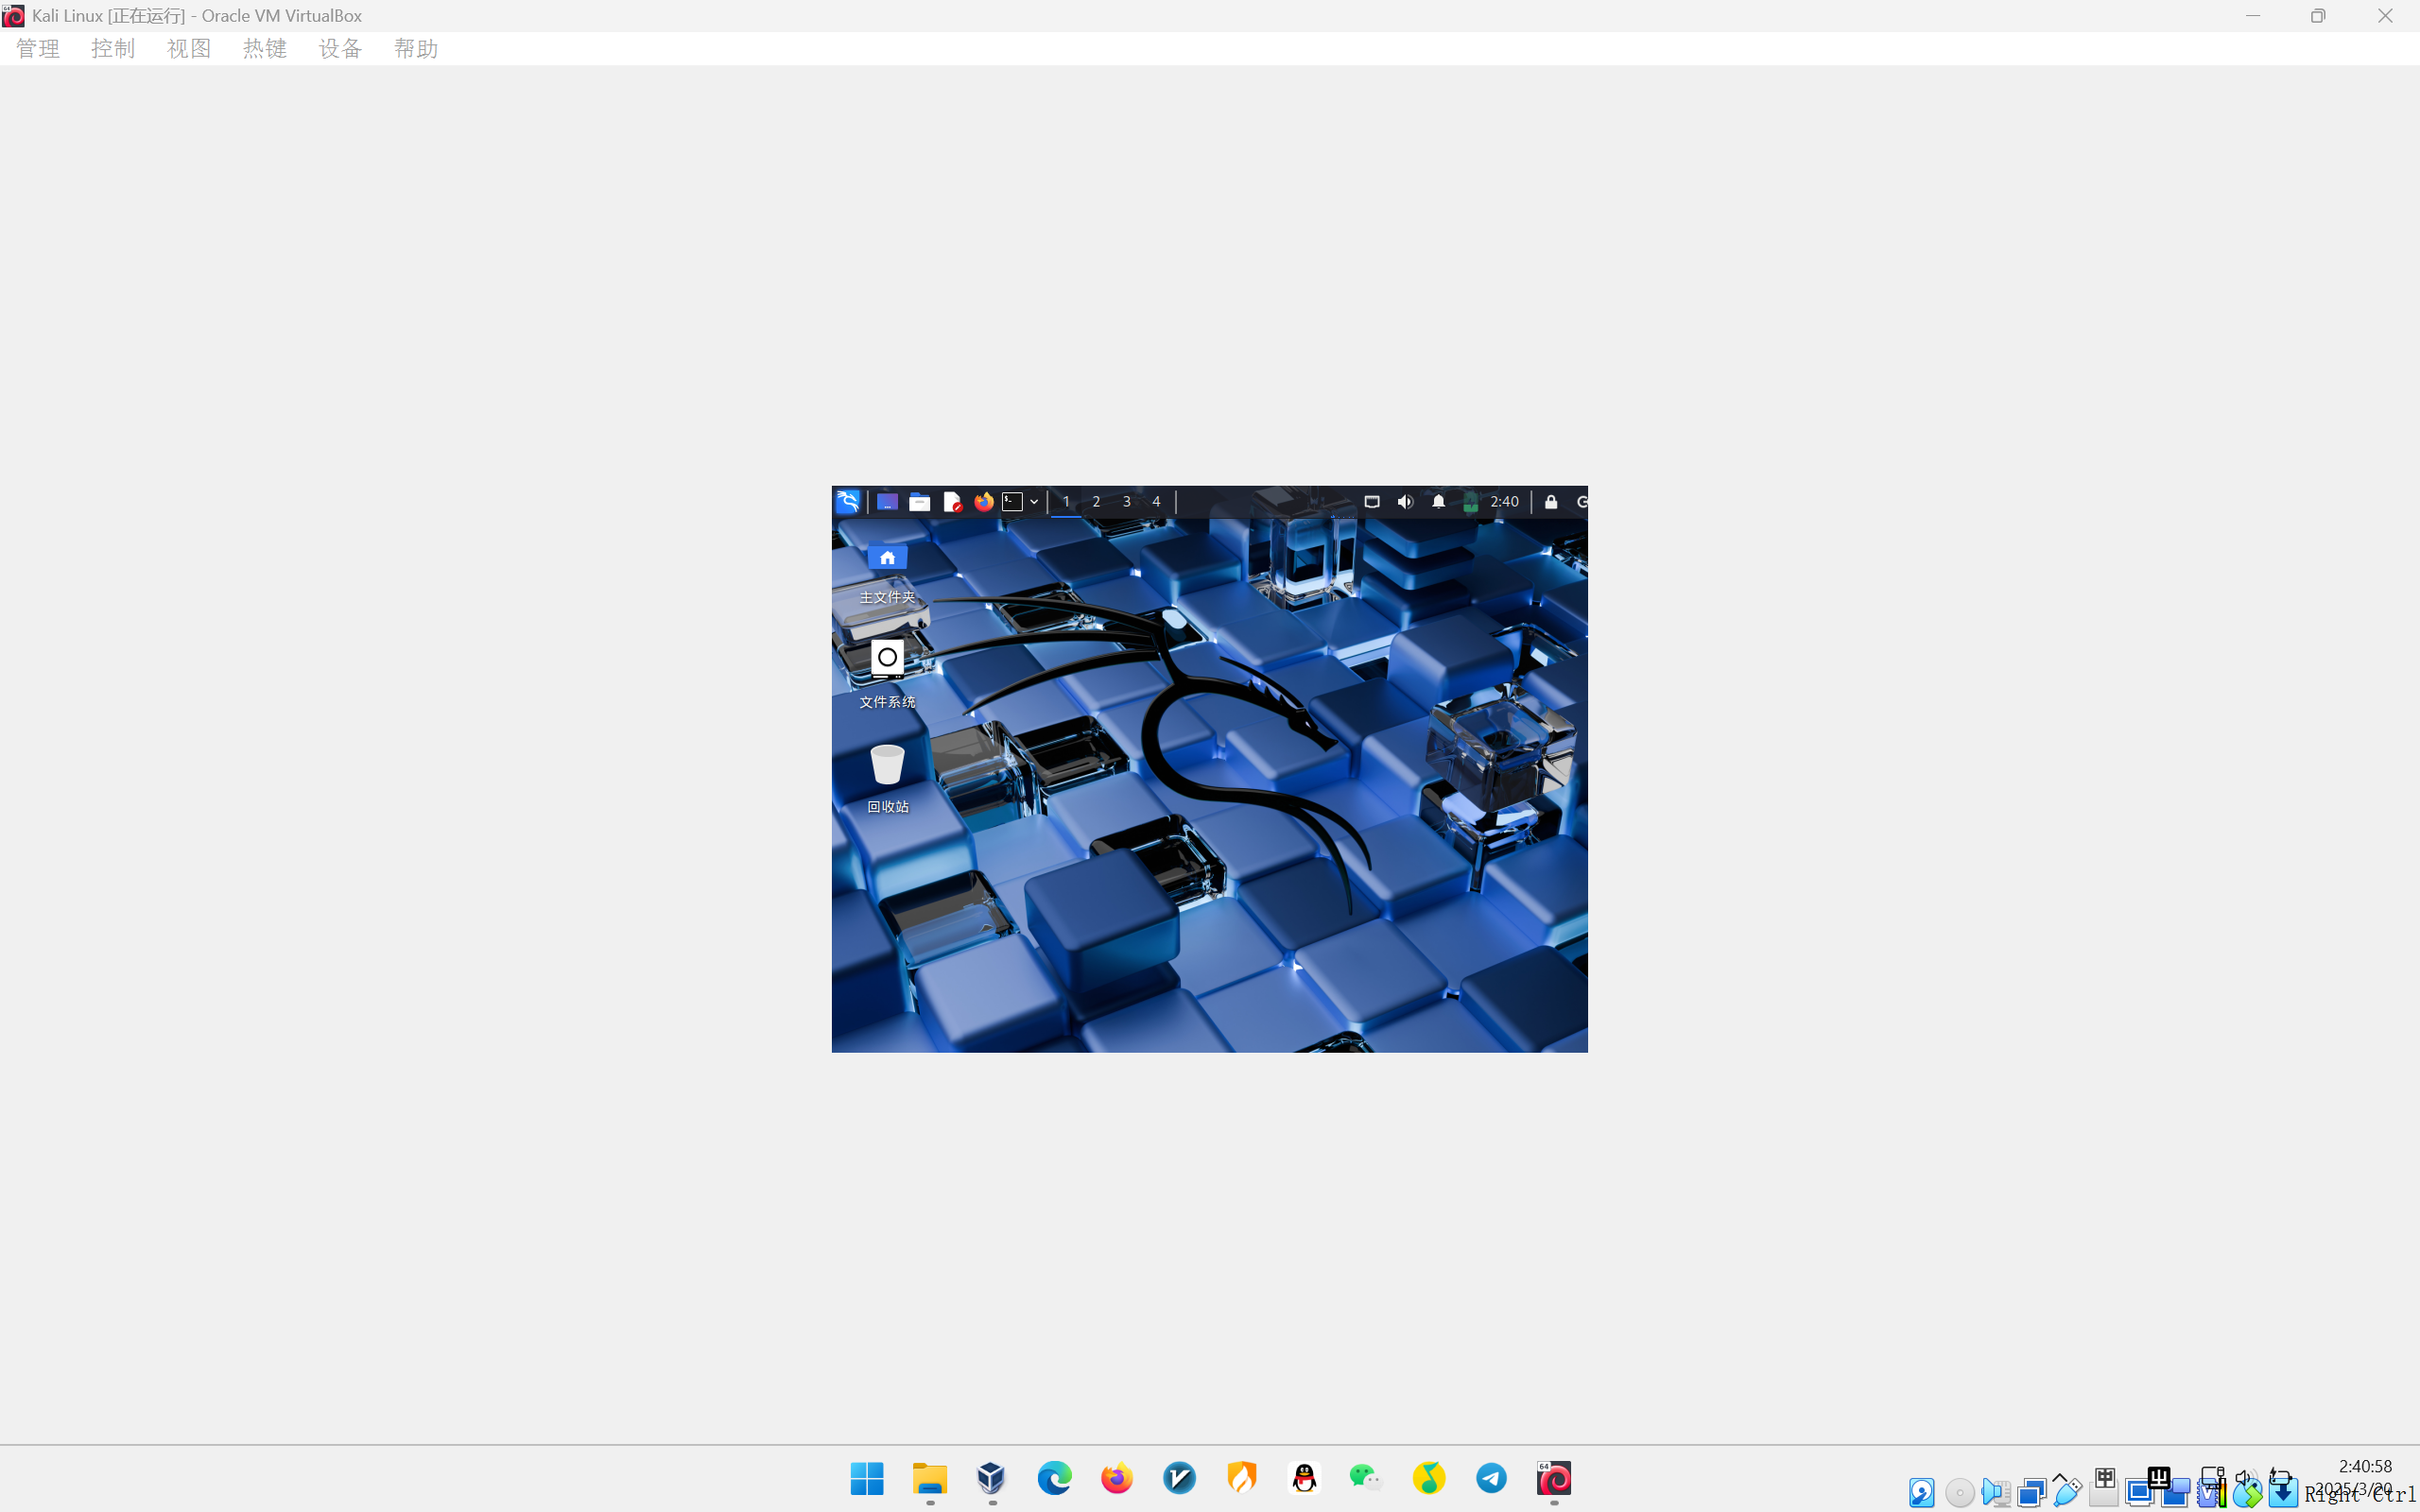This screenshot has height=1512, width=2420.
Task: Launch the terminal emulator from Kali panel
Action: pos(1012,501)
